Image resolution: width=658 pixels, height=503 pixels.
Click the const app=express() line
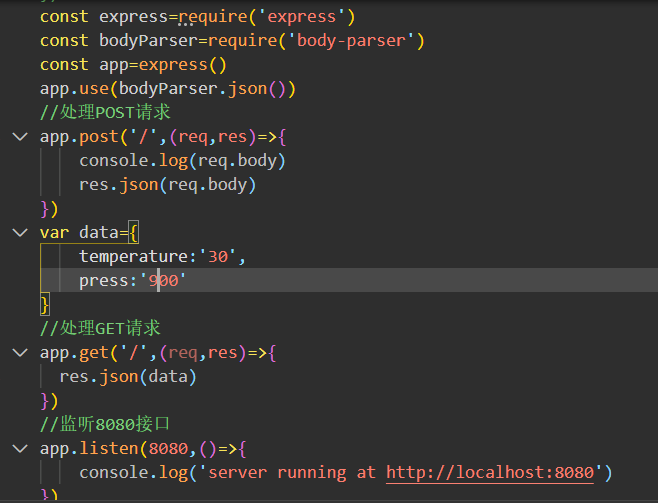click(x=133, y=65)
